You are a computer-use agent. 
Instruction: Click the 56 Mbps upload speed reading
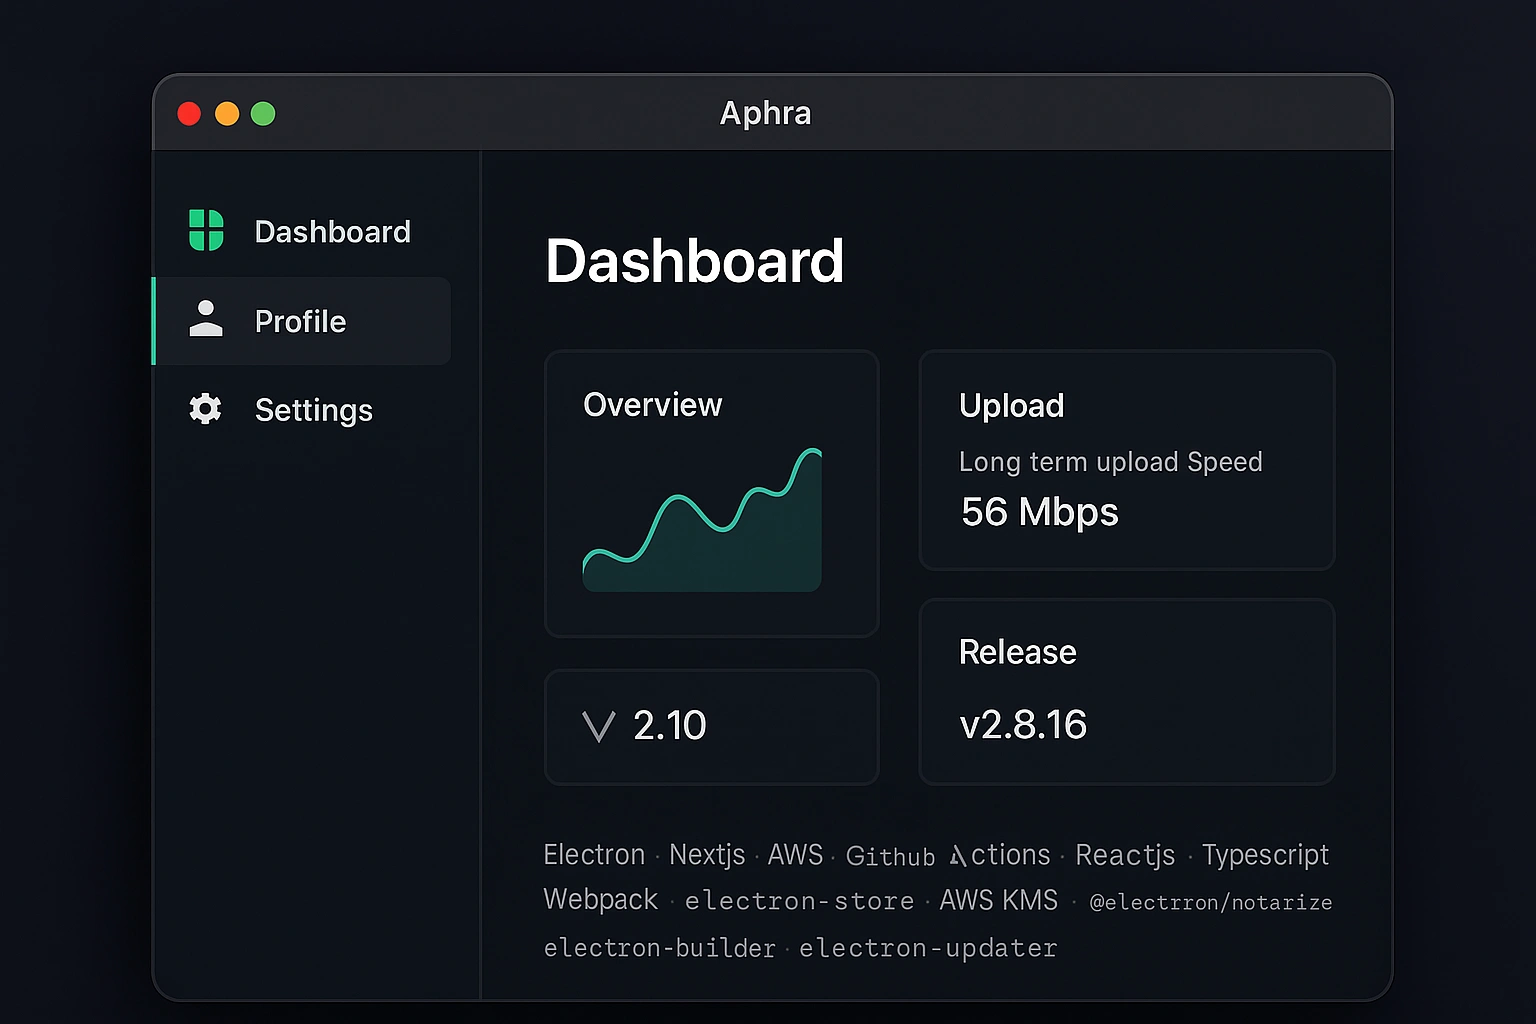tap(1038, 512)
